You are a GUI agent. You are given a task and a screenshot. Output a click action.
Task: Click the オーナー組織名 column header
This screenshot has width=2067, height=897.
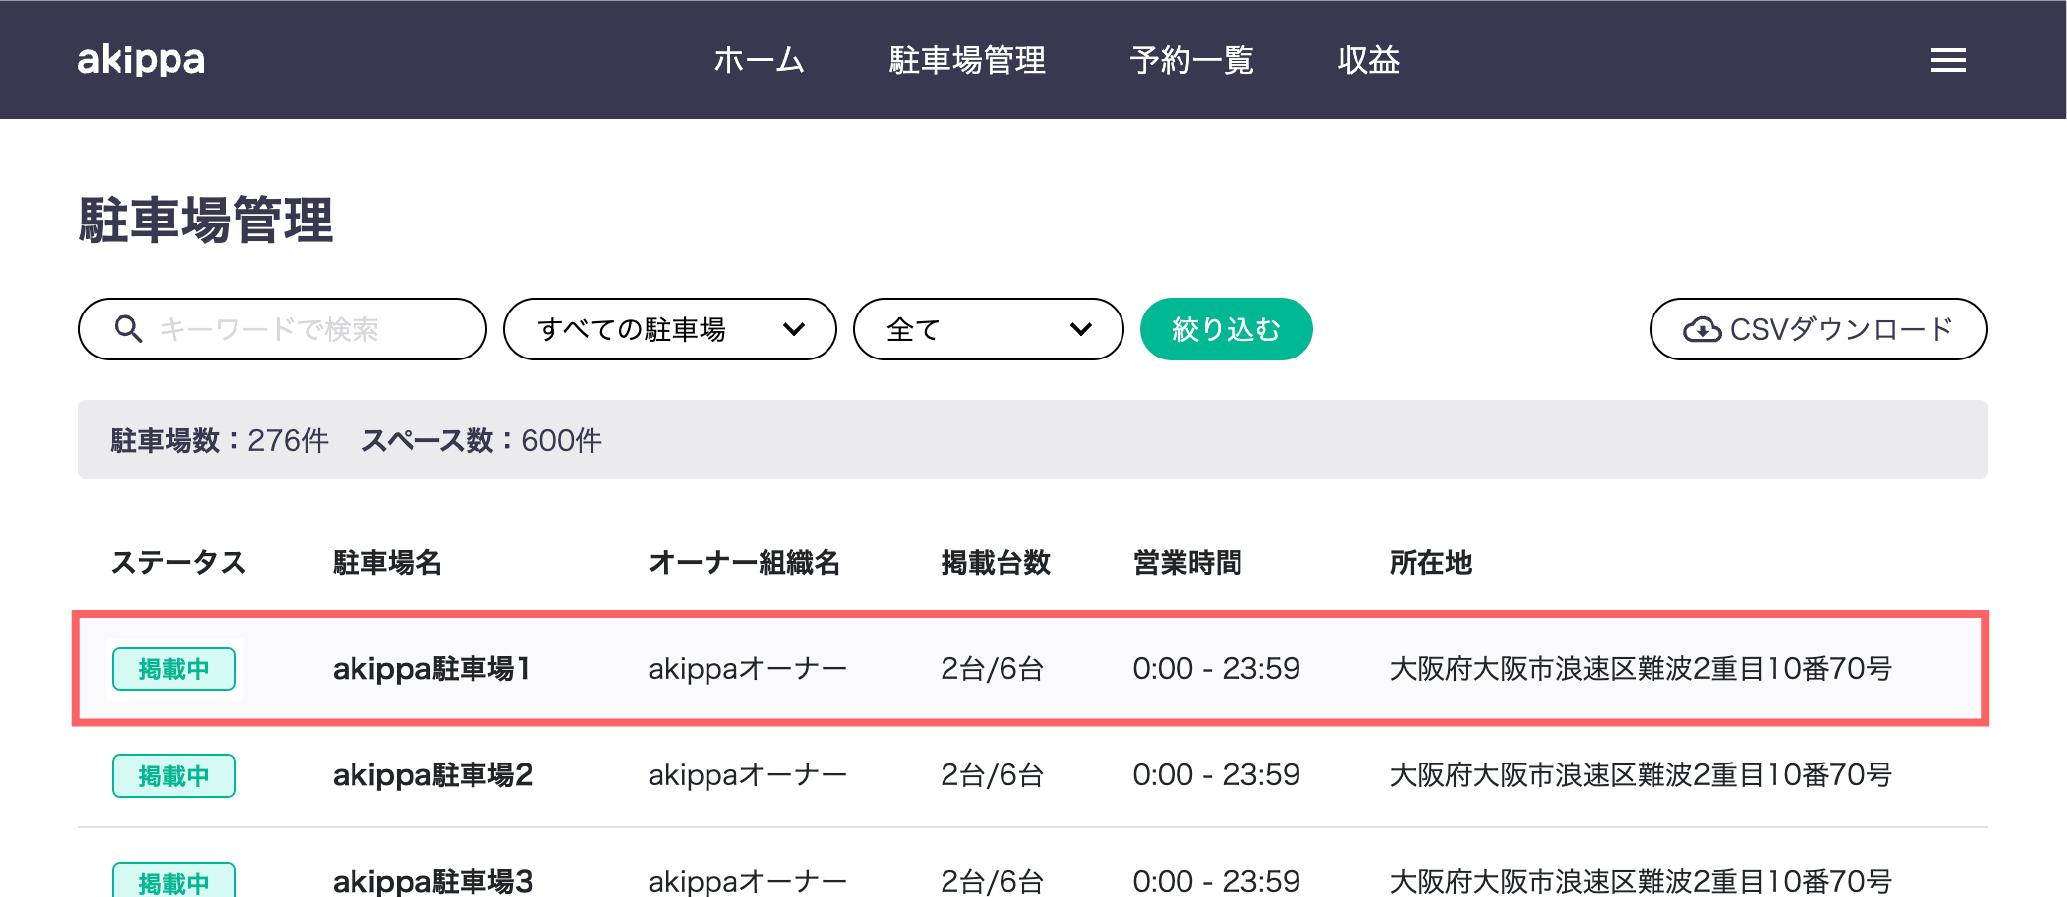click(x=744, y=562)
